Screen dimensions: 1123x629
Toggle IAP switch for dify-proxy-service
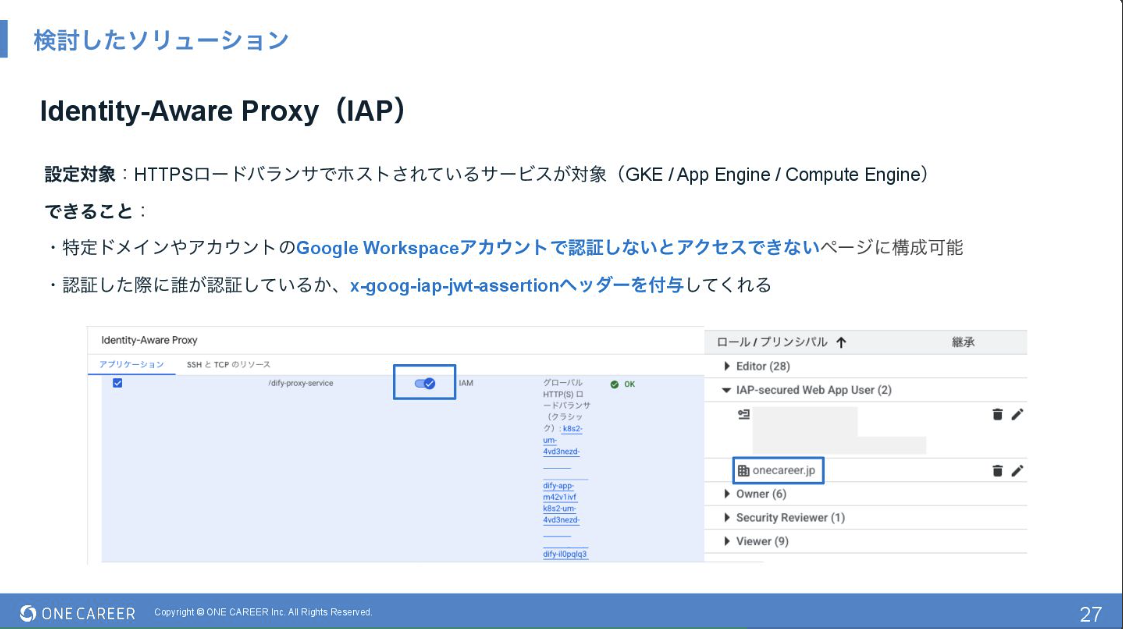pos(424,383)
